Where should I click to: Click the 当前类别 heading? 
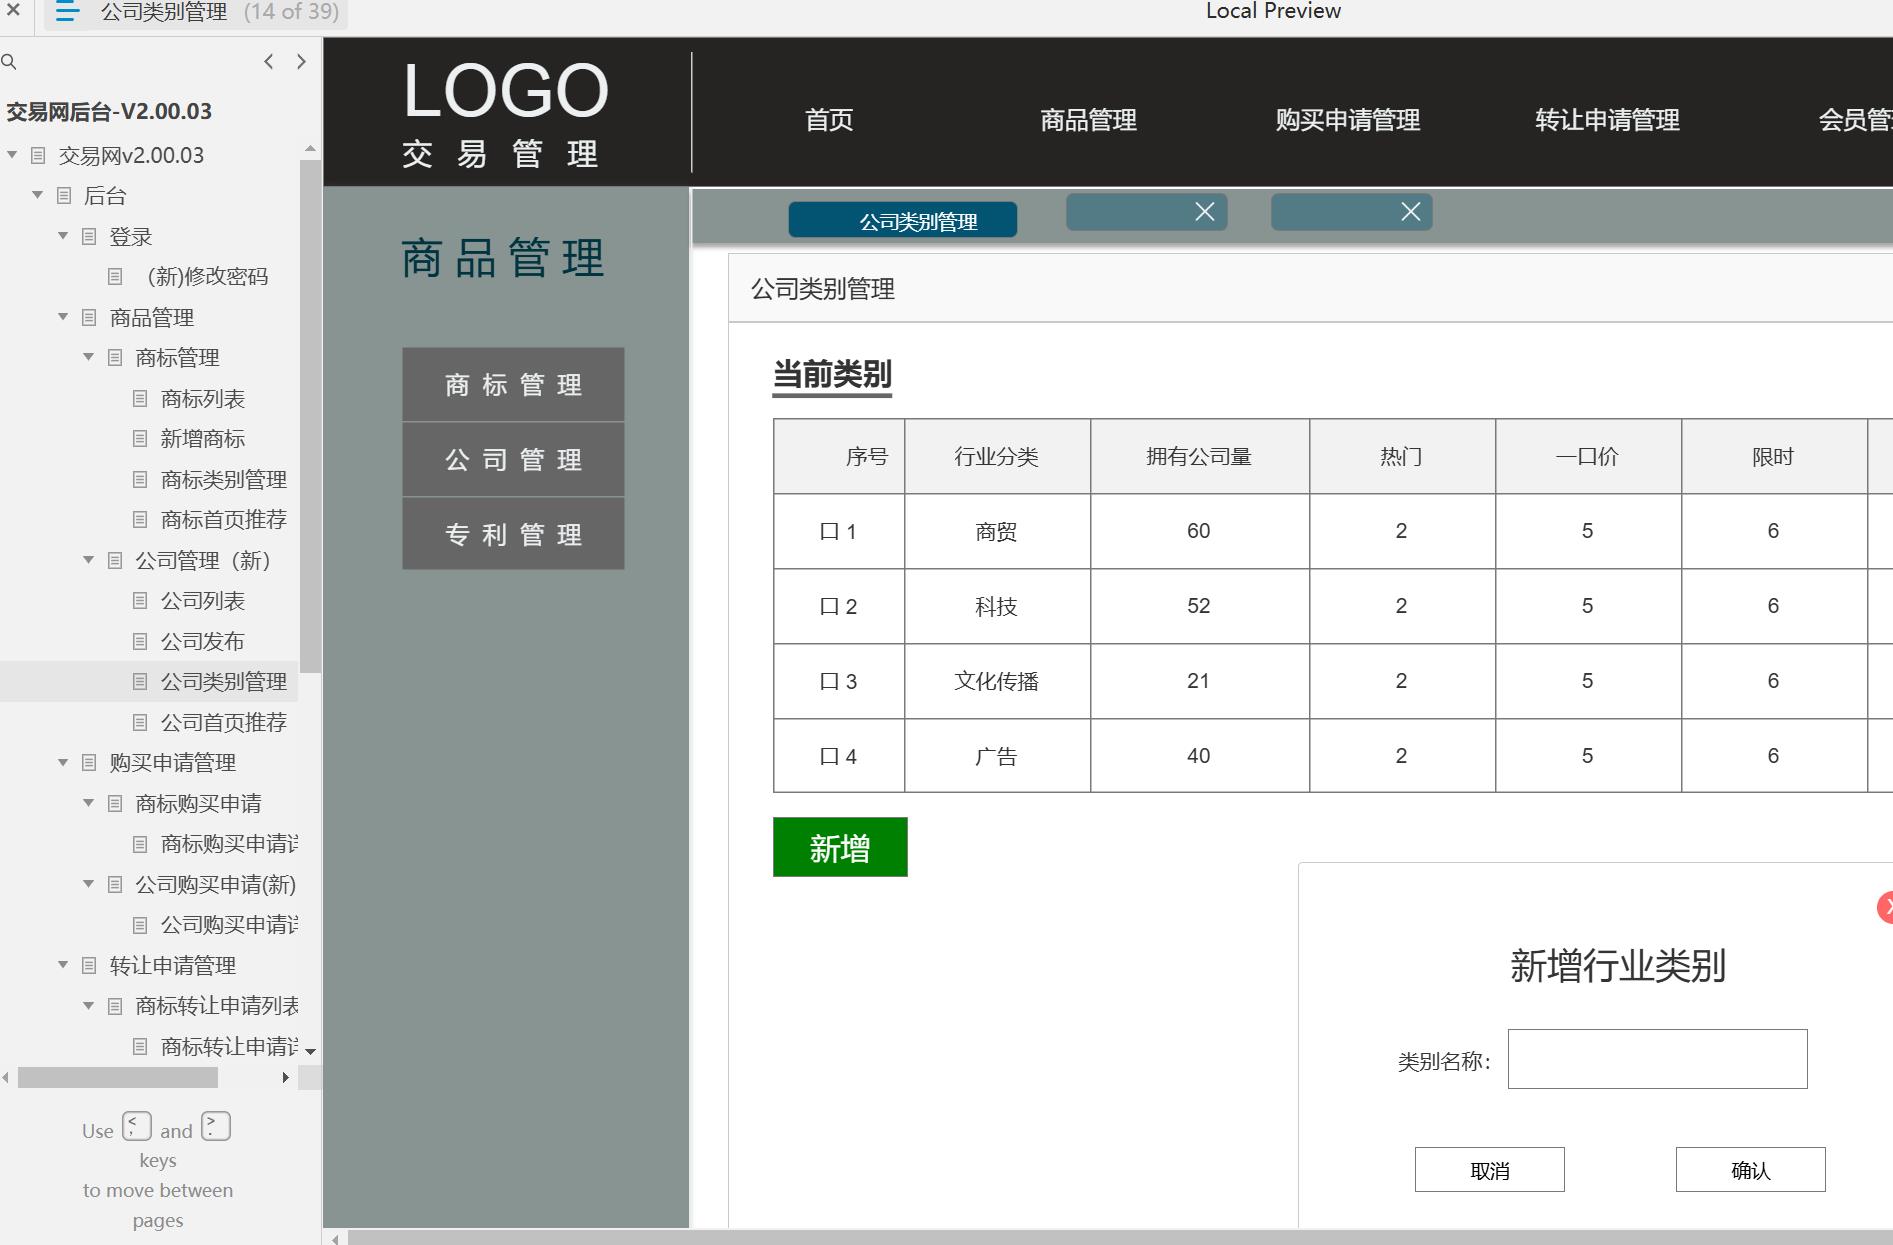click(832, 375)
